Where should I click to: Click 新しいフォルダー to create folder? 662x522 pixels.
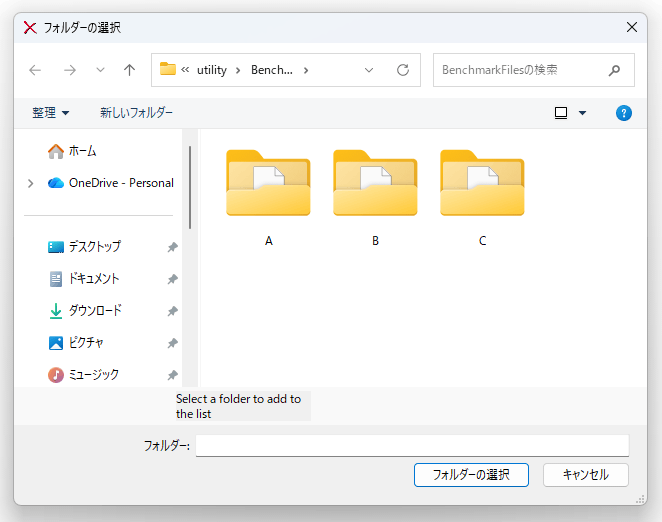[x=136, y=113]
